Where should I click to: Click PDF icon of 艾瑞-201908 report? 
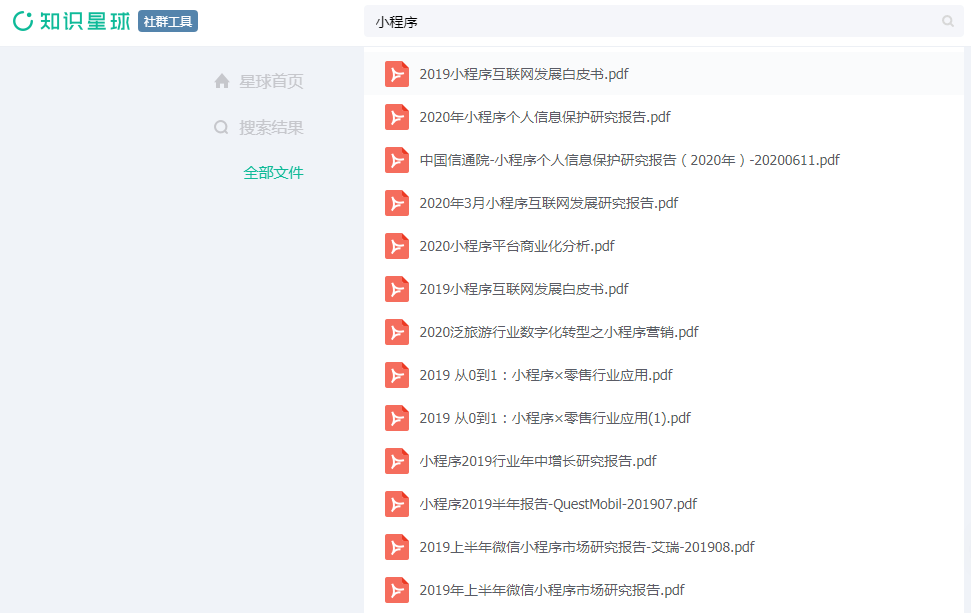[397, 547]
